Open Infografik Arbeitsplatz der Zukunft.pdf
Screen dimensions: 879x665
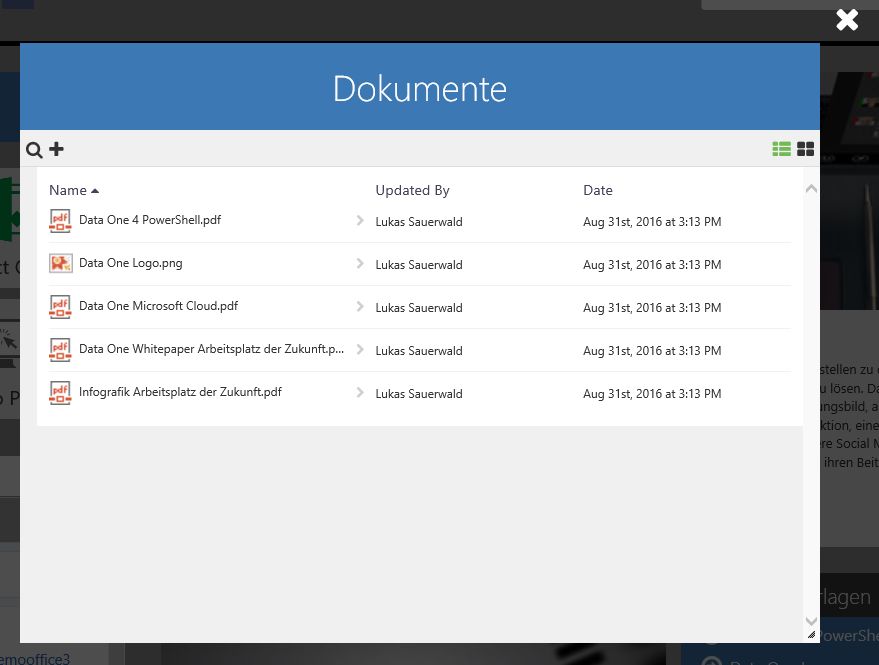pyautogui.click(x=180, y=392)
